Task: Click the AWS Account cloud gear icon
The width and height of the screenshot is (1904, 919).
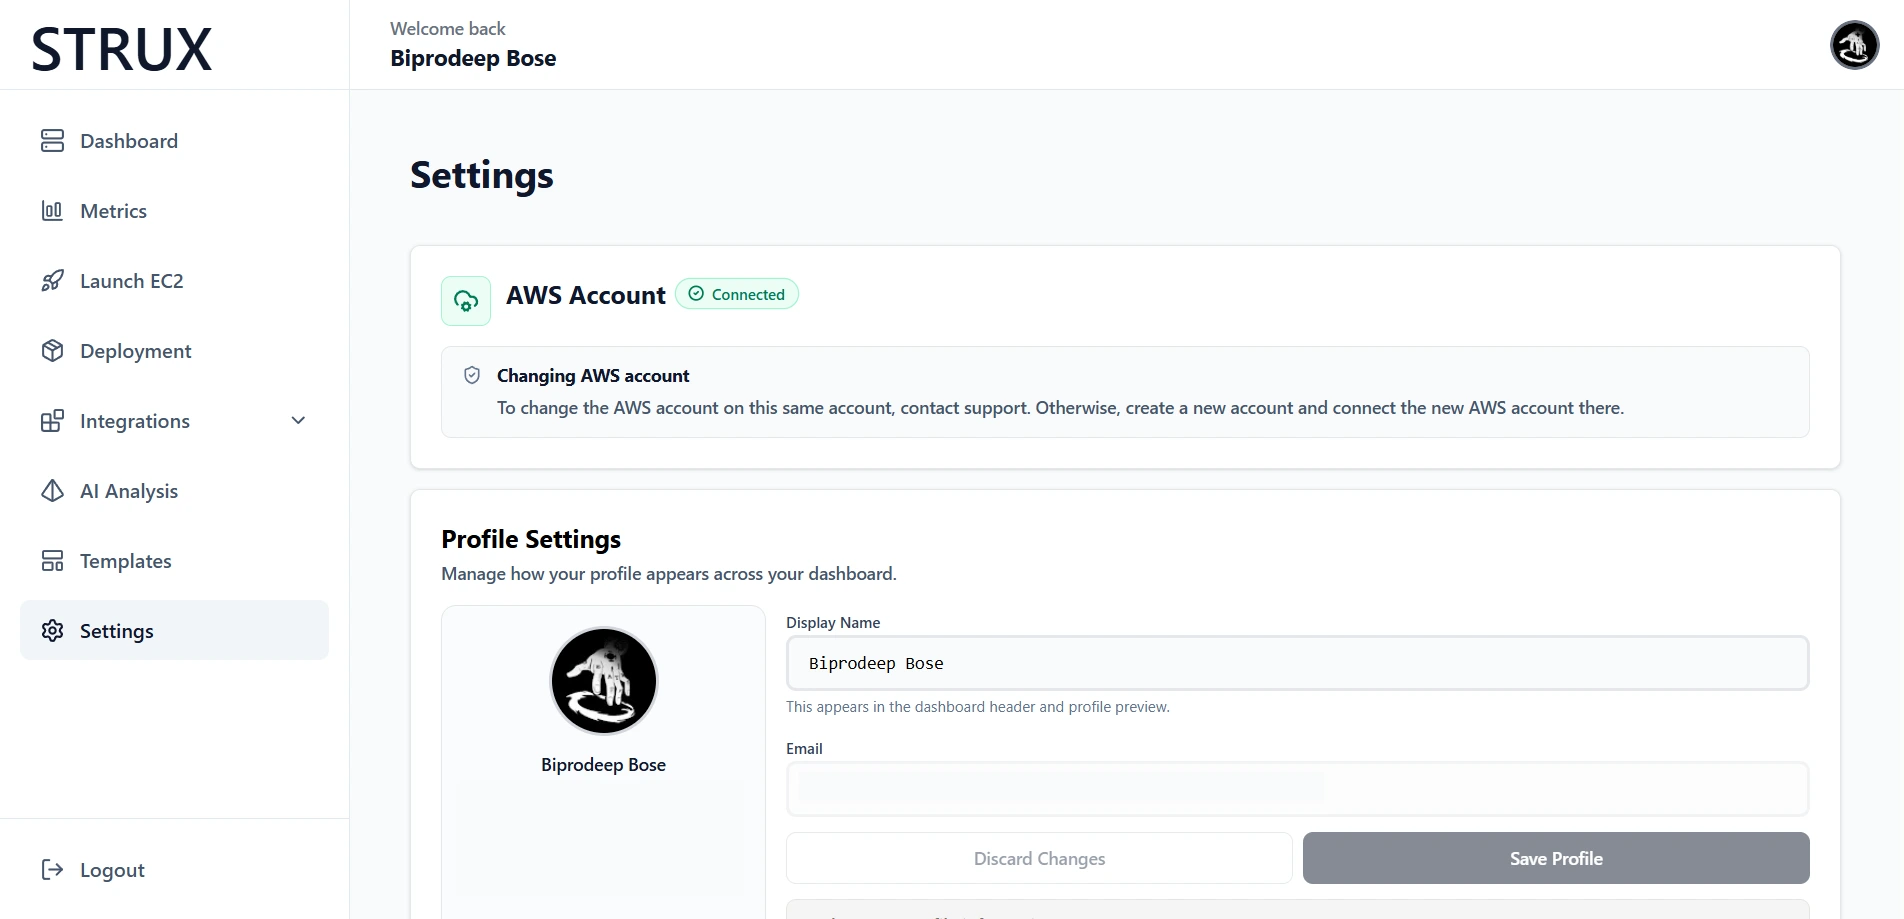Action: pyautogui.click(x=466, y=301)
